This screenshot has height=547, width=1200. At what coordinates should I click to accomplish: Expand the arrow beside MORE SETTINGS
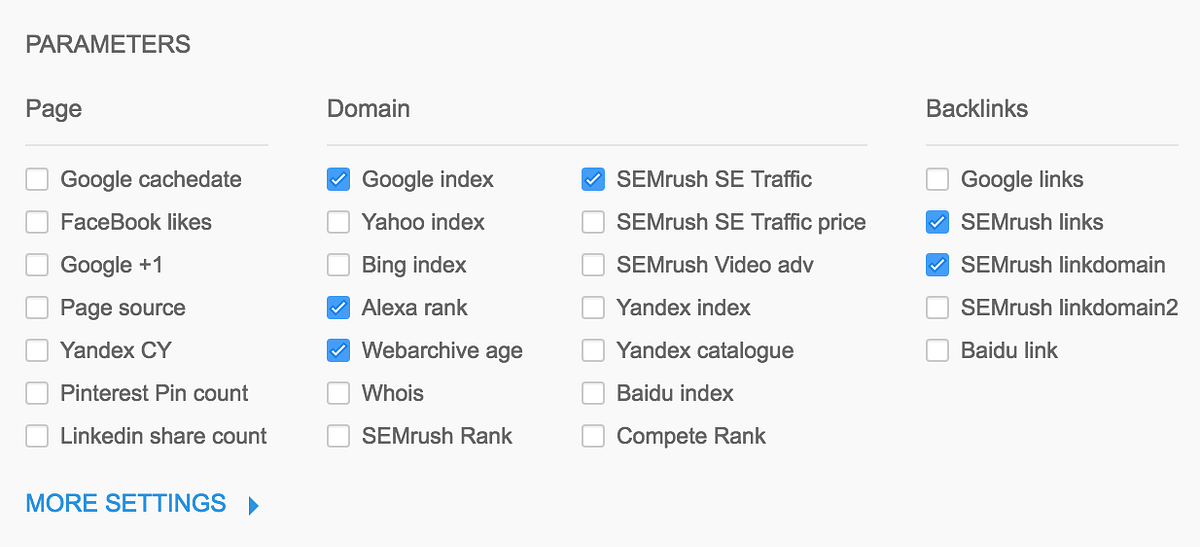click(x=253, y=505)
